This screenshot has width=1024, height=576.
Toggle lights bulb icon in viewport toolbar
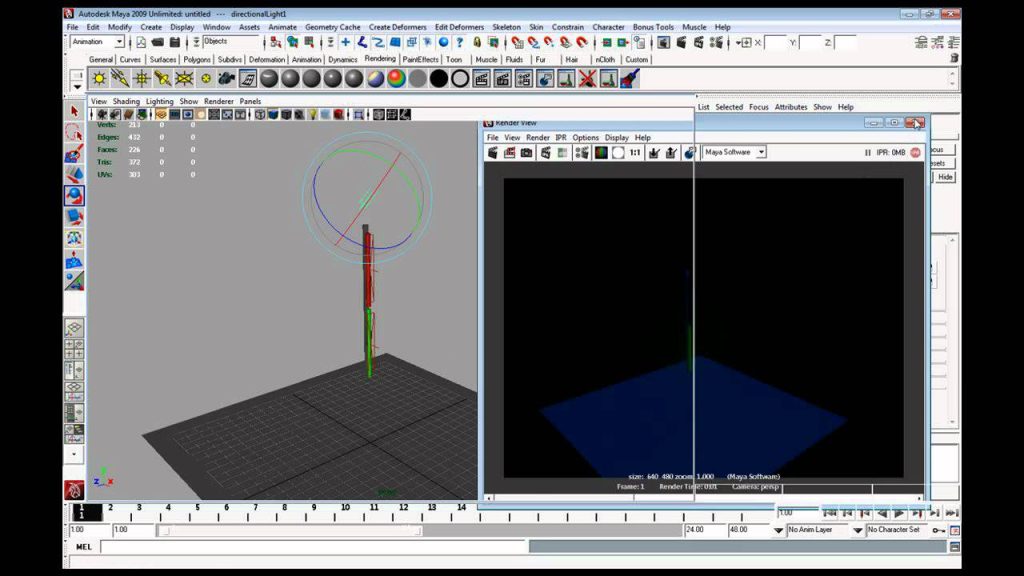312,115
